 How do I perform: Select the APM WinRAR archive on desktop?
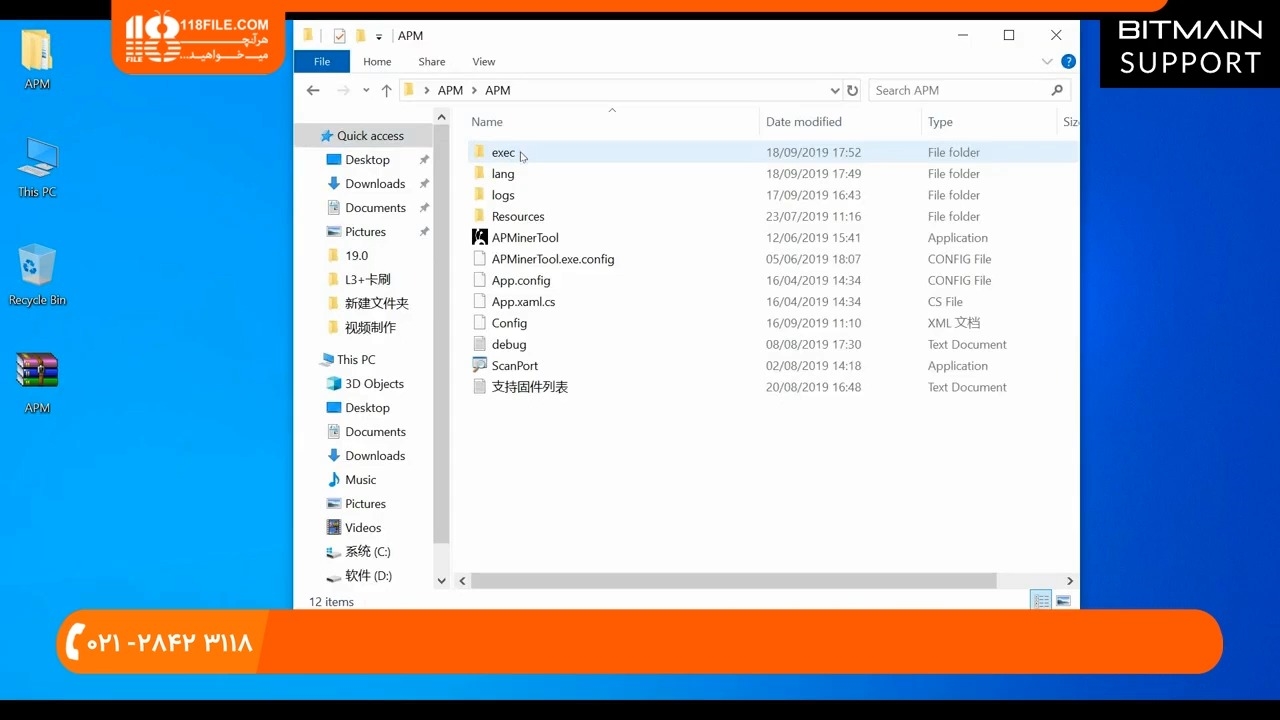(37, 380)
